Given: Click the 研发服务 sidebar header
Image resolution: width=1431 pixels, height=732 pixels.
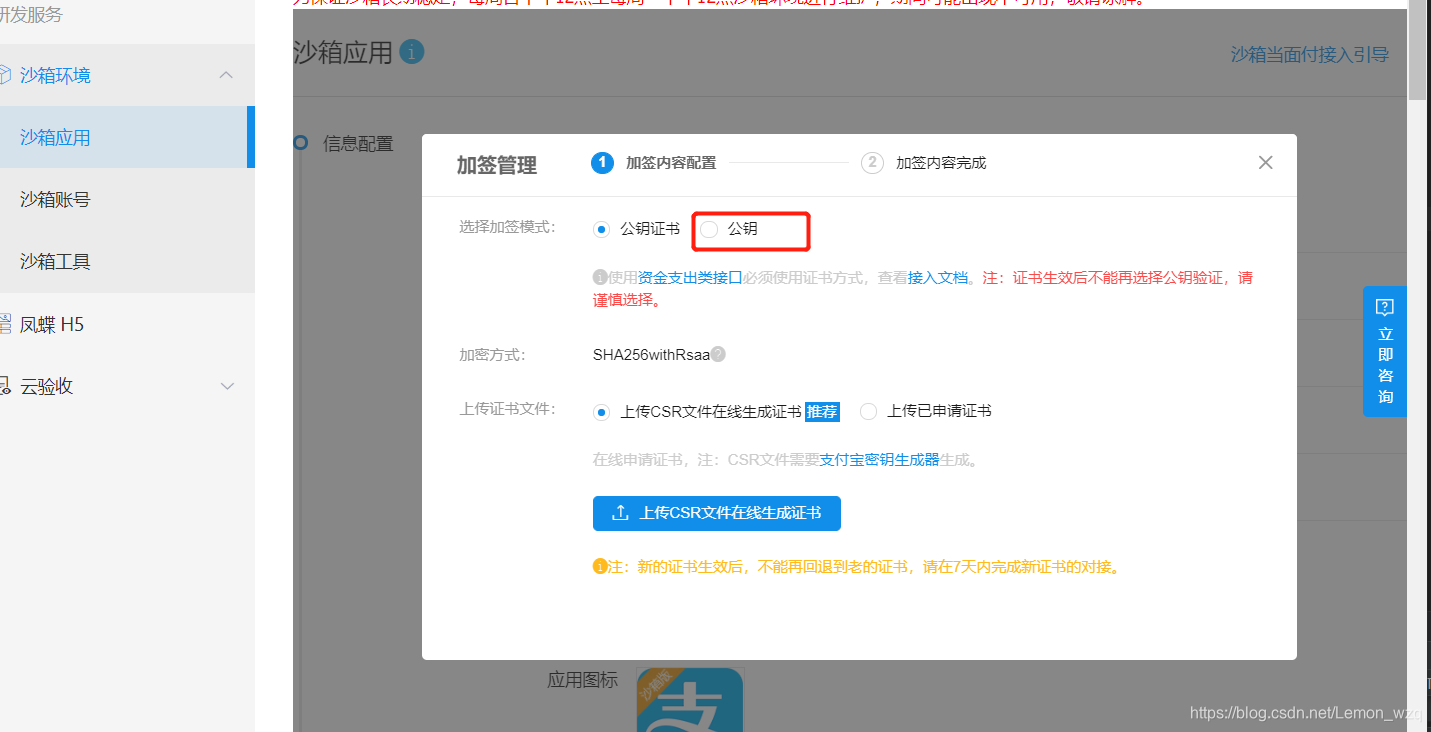Looking at the screenshot, I should pos(31,15).
